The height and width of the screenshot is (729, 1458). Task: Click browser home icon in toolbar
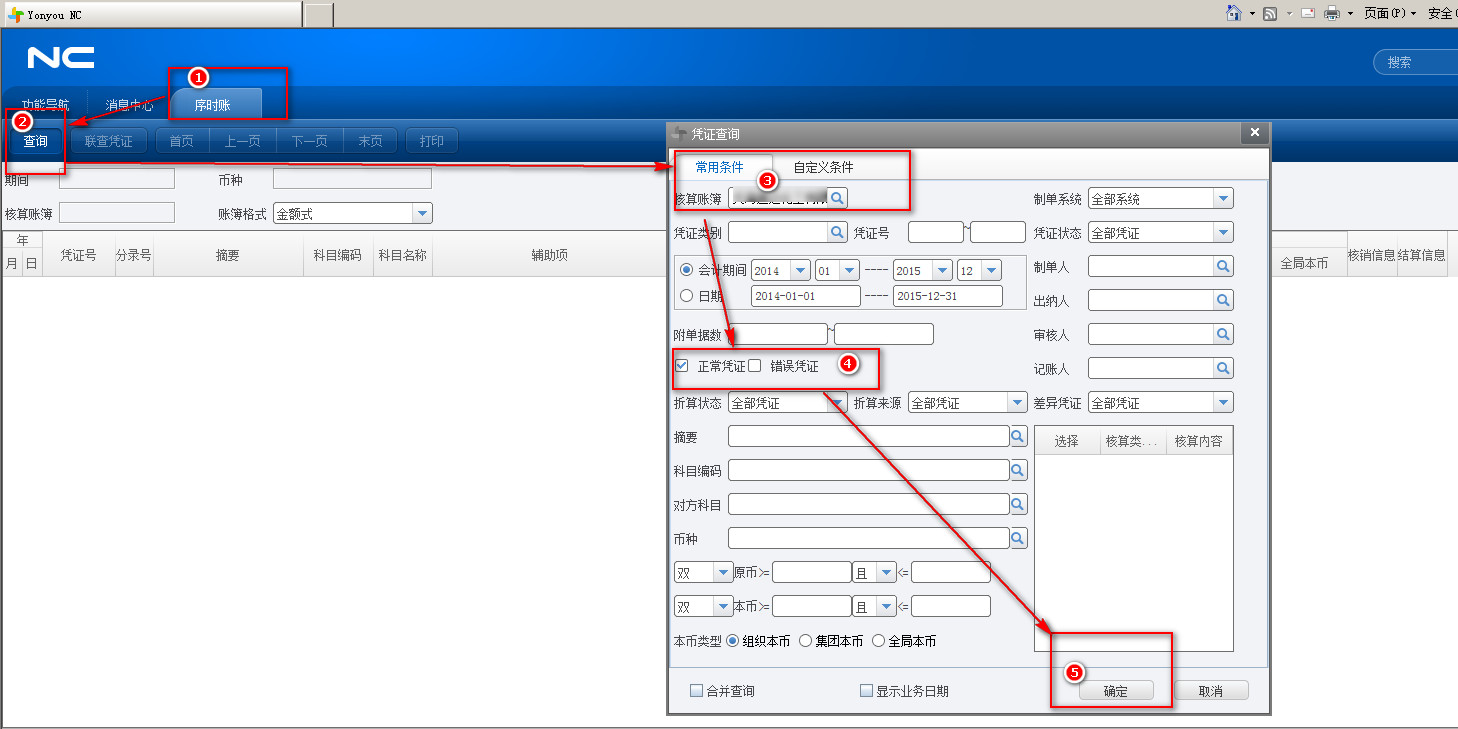[x=1234, y=13]
